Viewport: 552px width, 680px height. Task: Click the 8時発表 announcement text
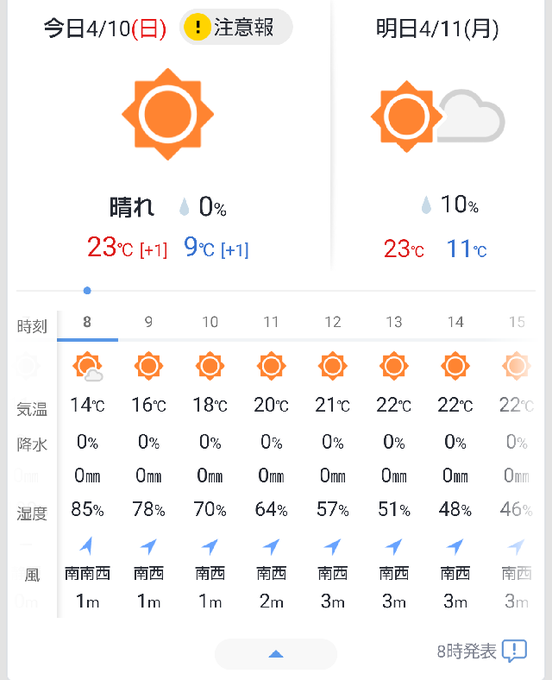[x=467, y=651]
